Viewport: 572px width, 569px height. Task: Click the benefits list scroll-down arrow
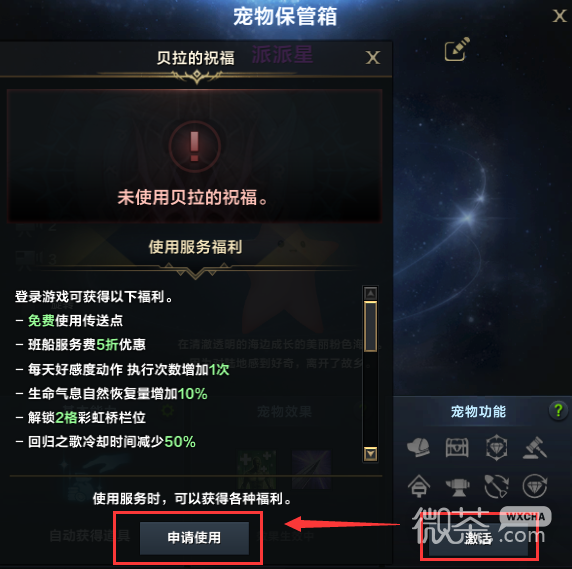coord(371,454)
